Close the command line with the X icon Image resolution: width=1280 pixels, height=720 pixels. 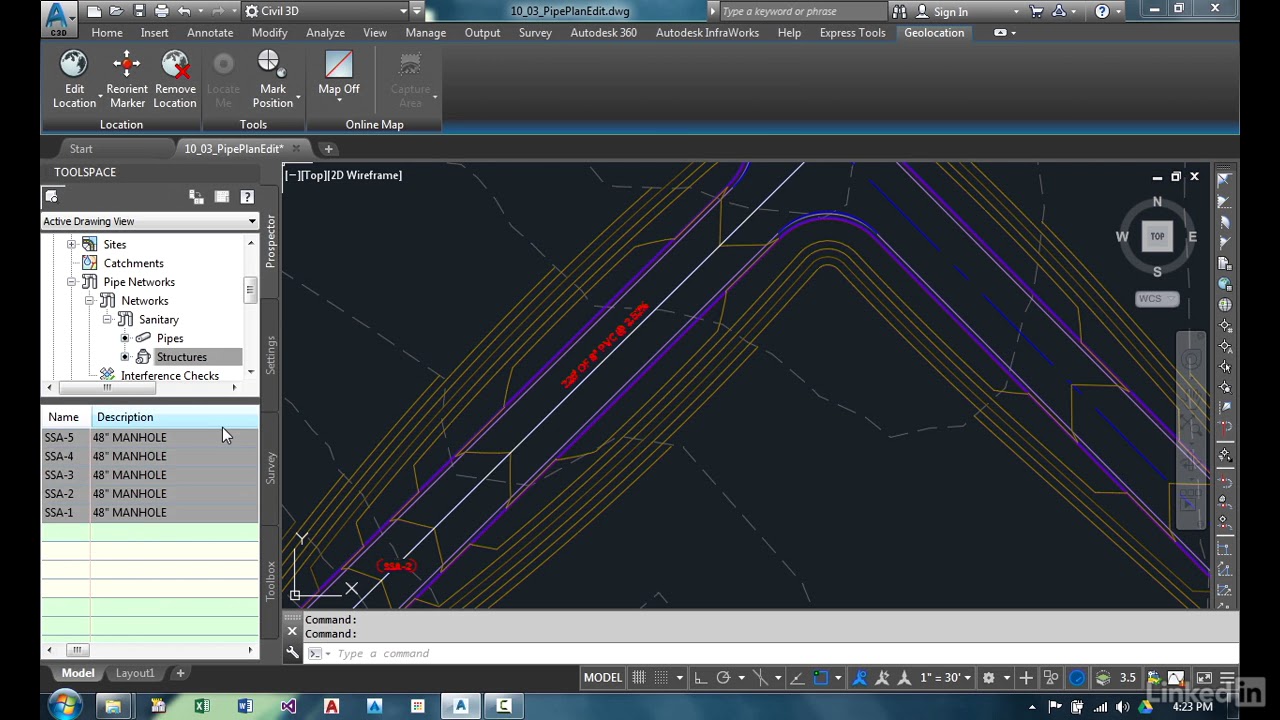click(x=292, y=631)
